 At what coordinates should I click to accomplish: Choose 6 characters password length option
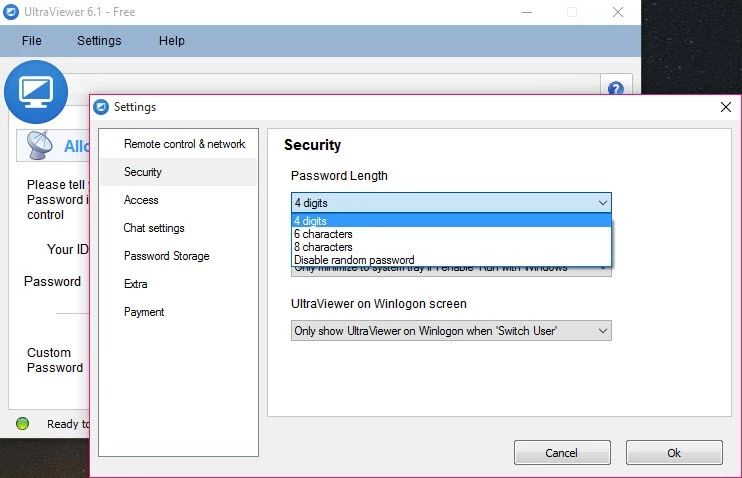[x=323, y=234]
